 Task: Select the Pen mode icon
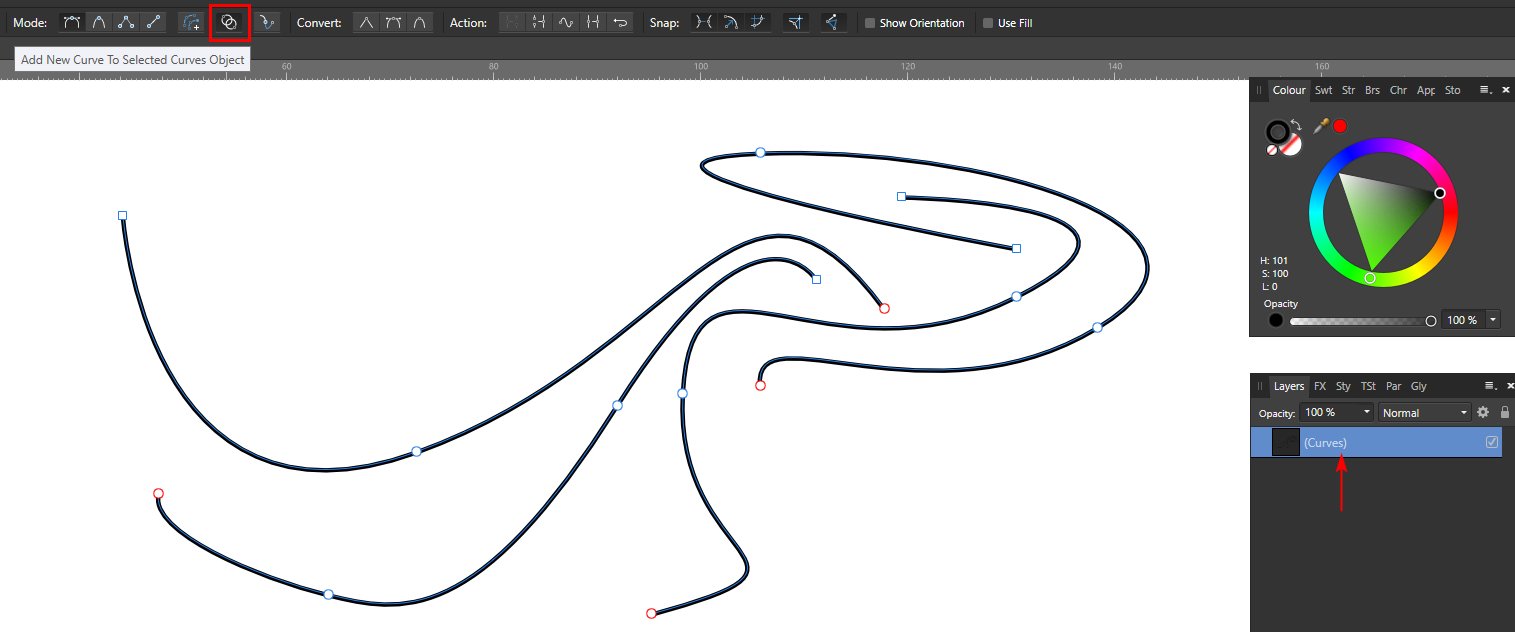72,22
